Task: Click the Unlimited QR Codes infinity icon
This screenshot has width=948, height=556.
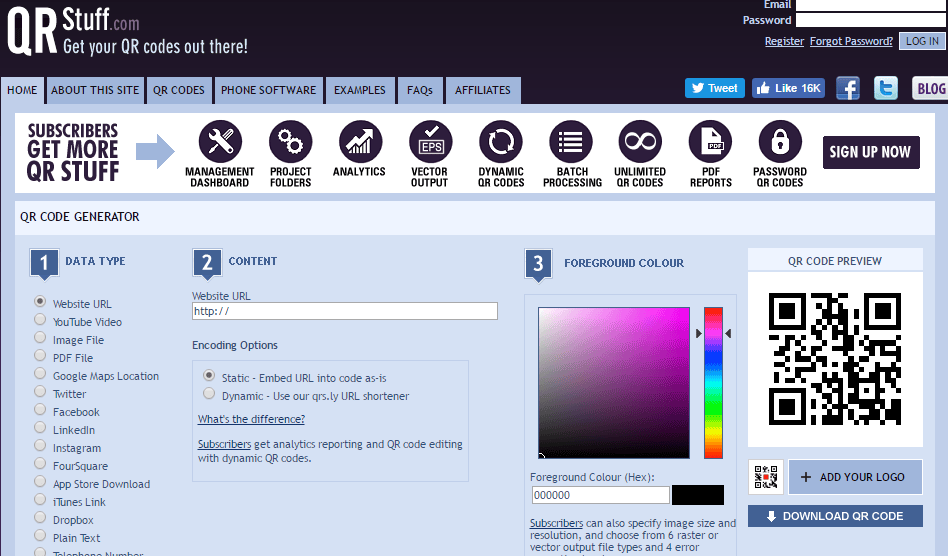Action: pos(640,142)
